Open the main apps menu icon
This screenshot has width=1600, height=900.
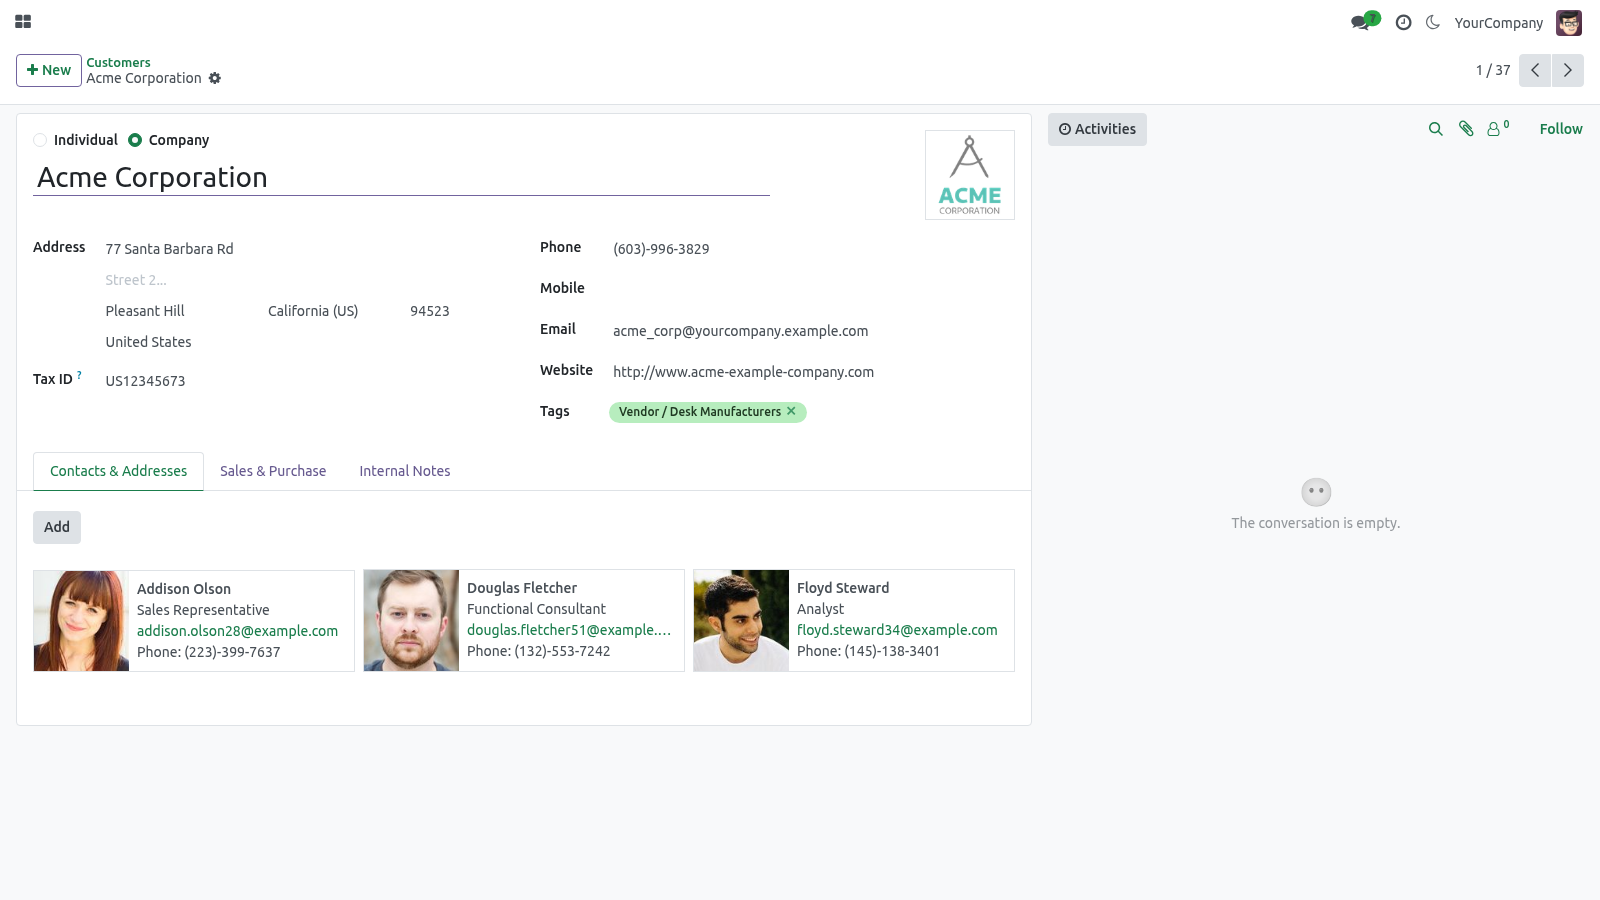pos(23,21)
